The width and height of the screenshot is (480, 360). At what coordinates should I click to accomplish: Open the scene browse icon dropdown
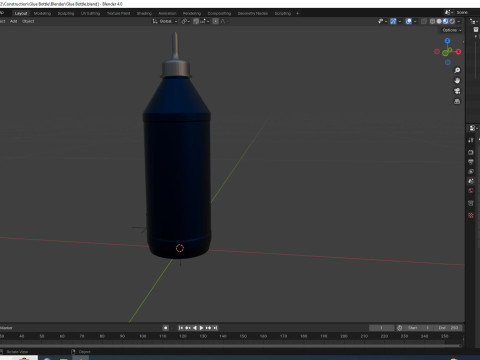[x=449, y=13]
